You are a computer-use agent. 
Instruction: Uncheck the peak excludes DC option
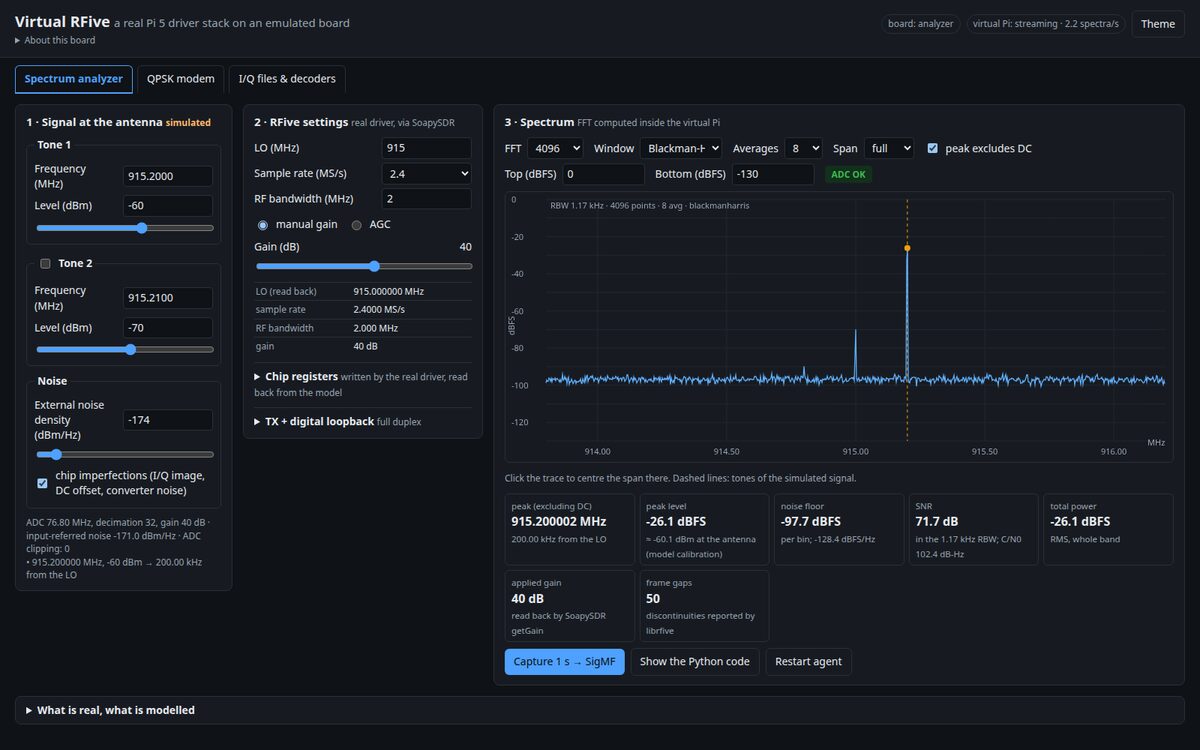pos(933,148)
